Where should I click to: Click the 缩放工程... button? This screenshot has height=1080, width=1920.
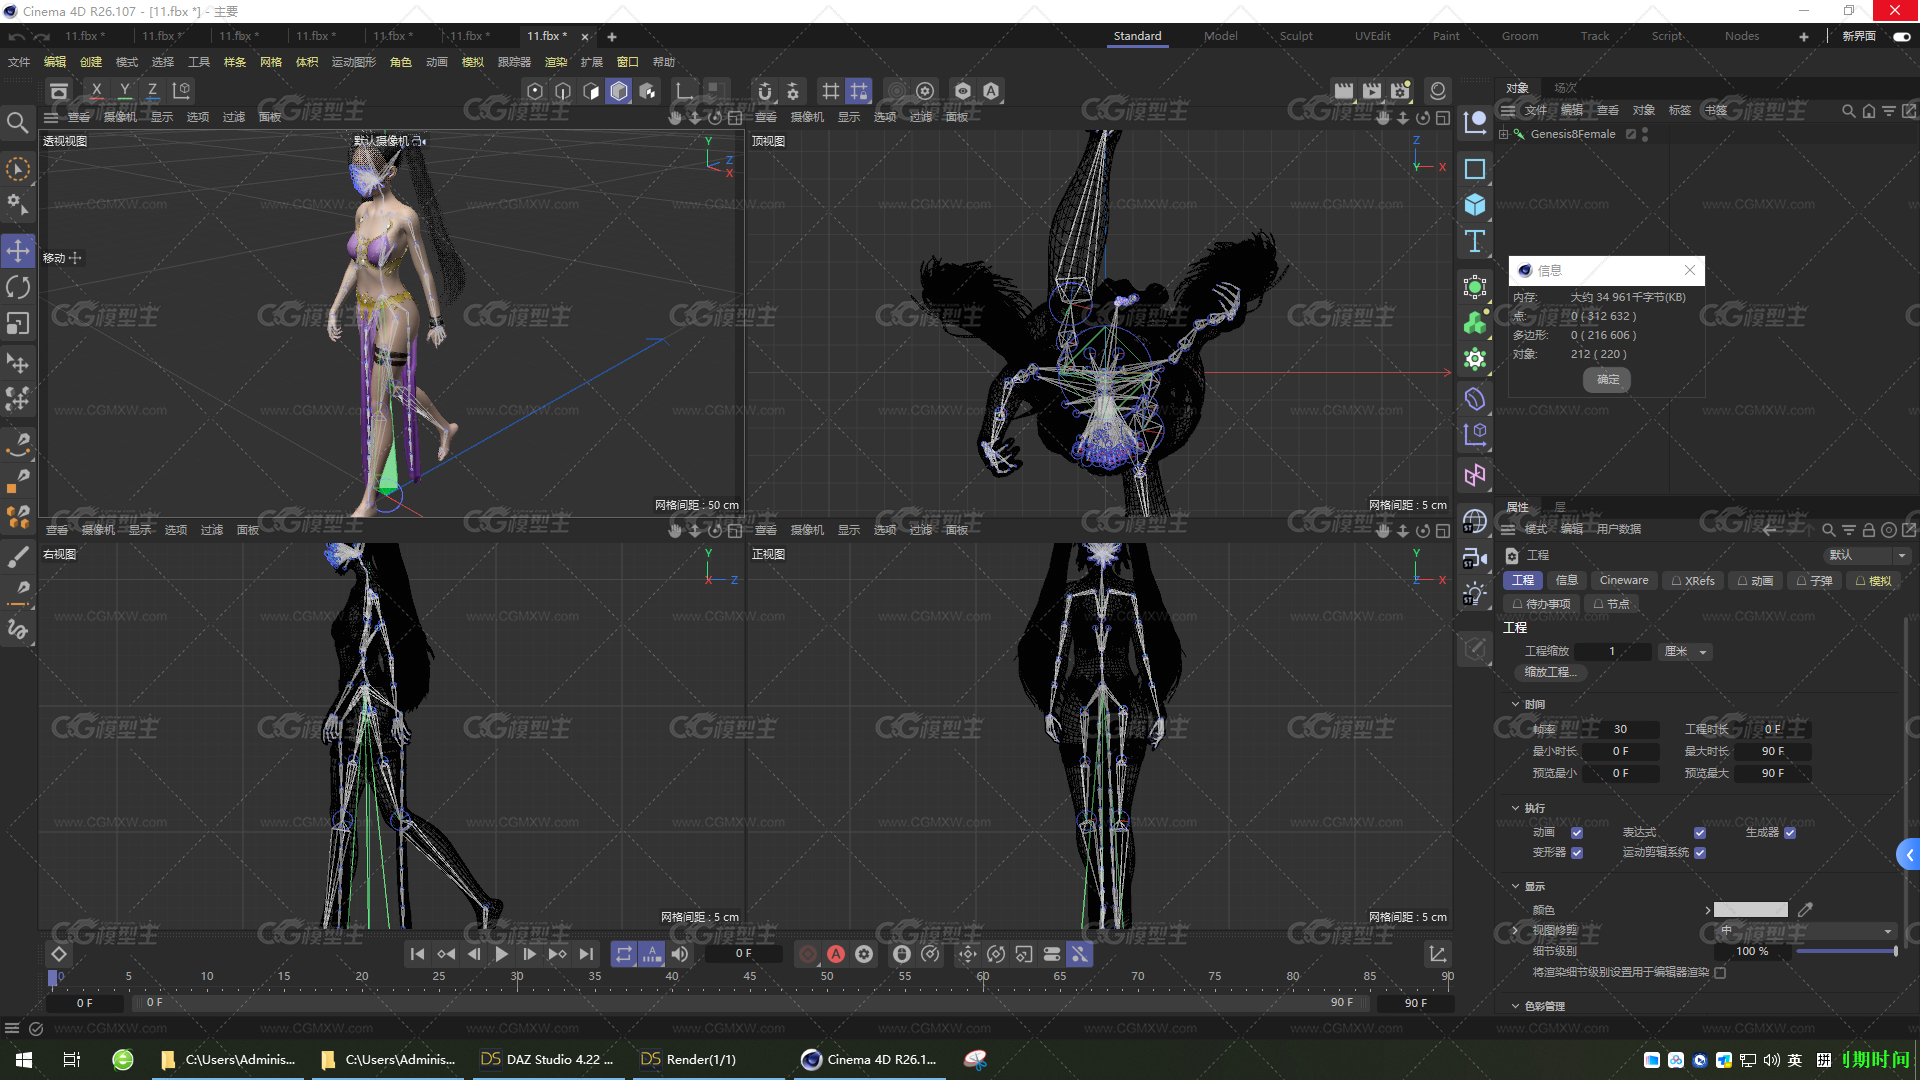[1550, 672]
